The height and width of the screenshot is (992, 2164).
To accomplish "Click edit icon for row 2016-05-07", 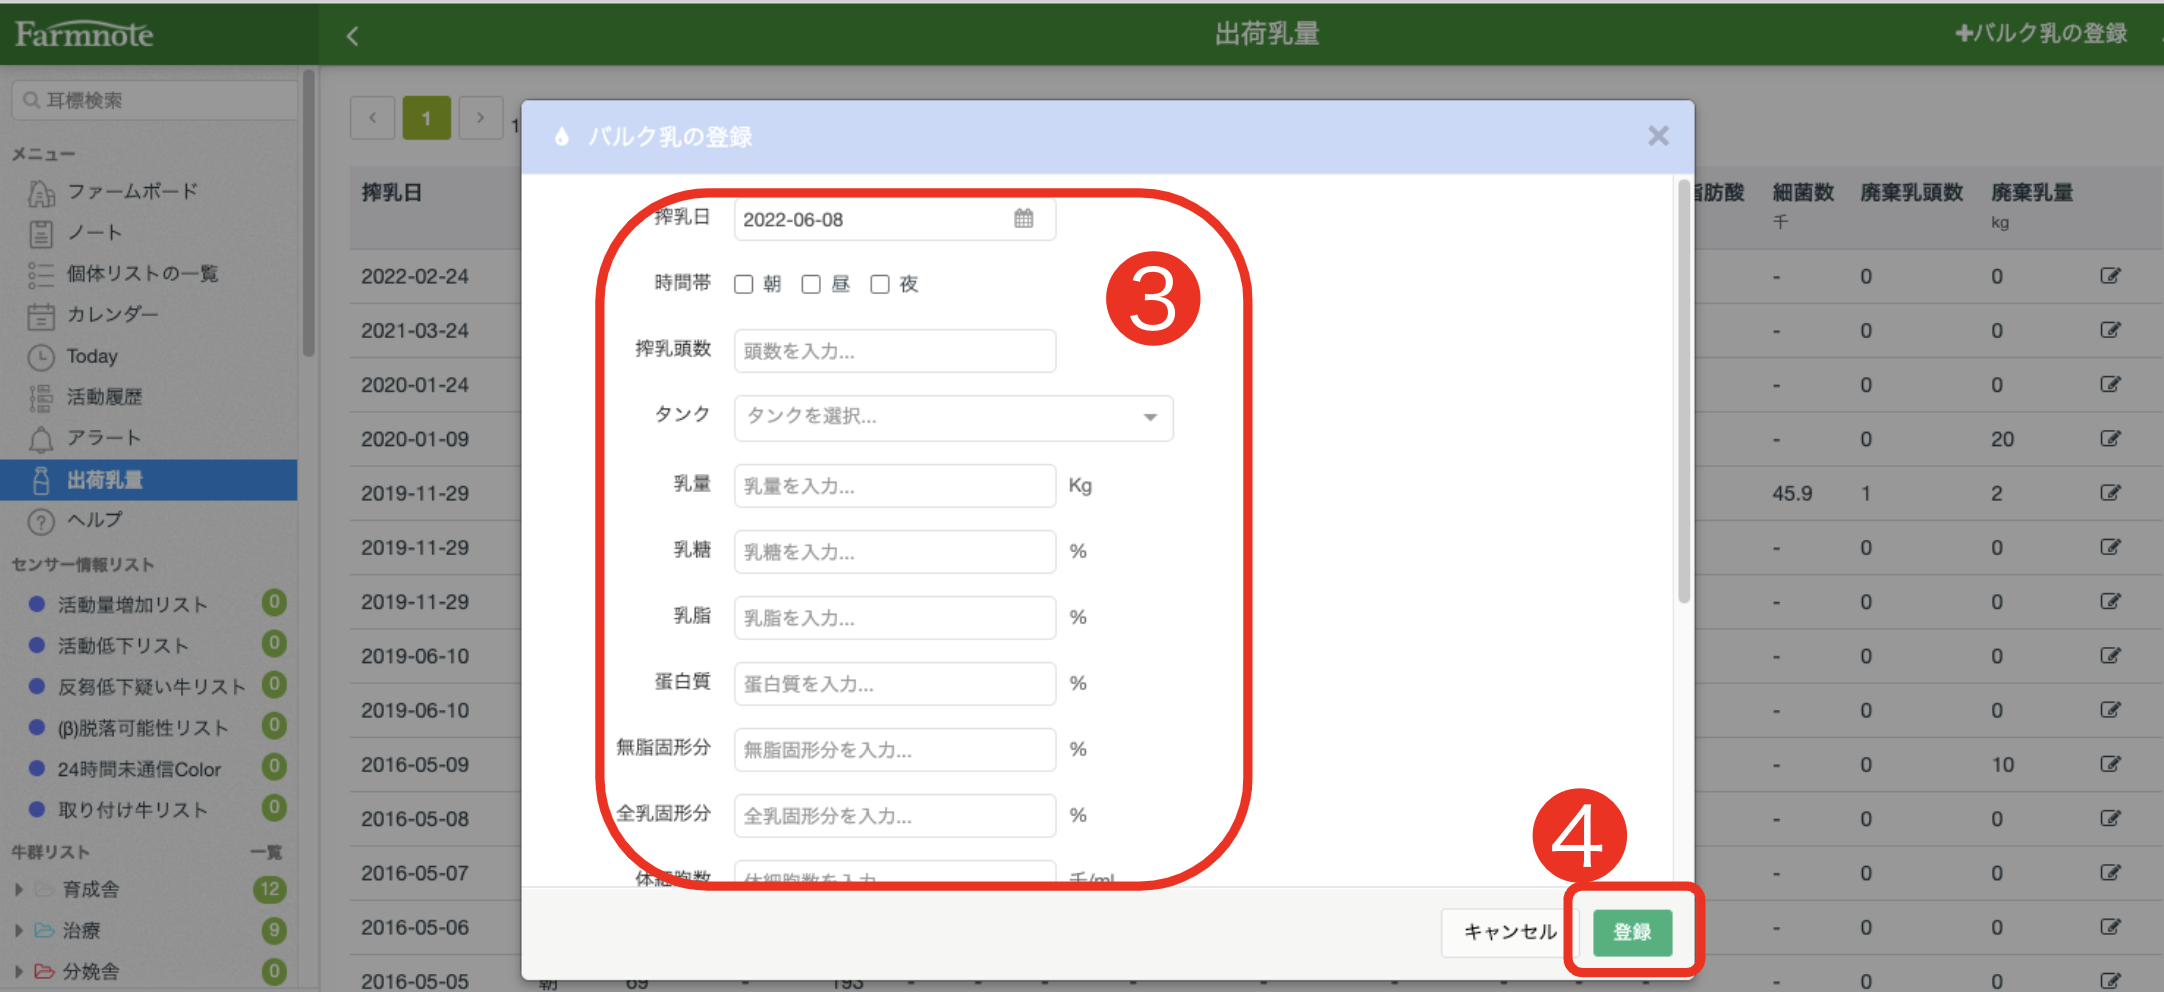I will (x=2110, y=873).
